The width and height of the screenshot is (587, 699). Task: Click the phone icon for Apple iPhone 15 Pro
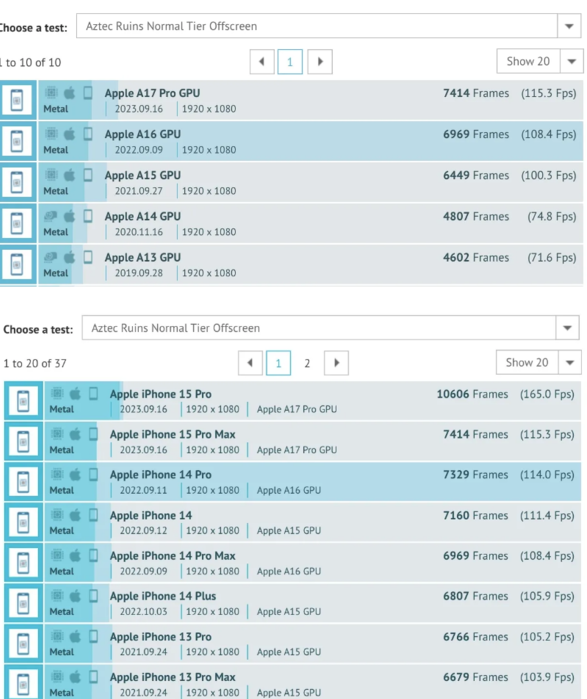23,401
